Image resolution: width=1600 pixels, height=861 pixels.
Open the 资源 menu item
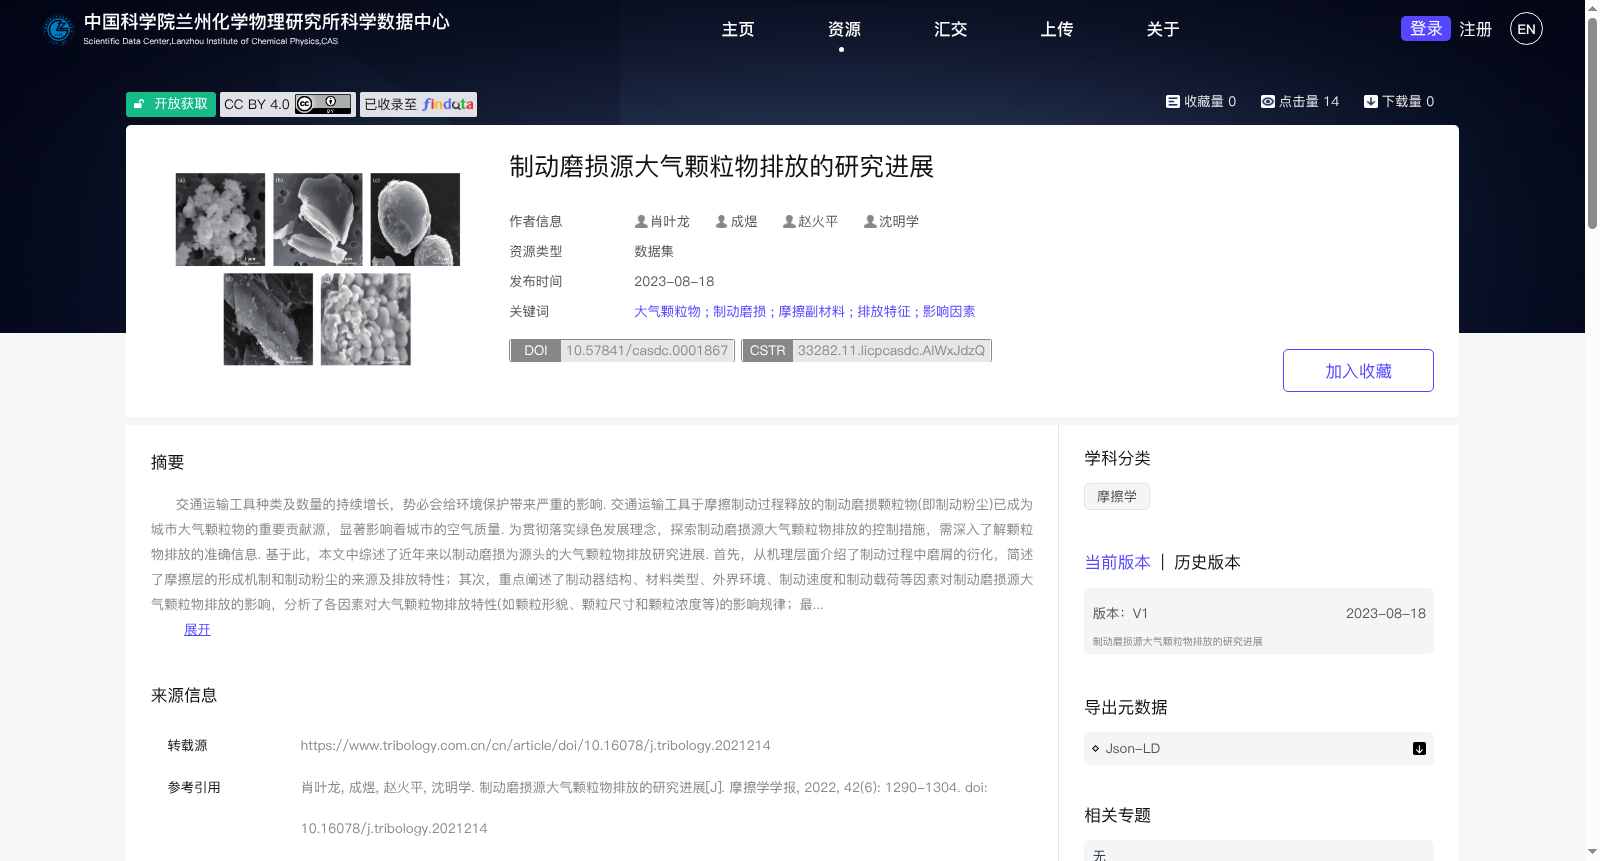pyautogui.click(x=844, y=30)
